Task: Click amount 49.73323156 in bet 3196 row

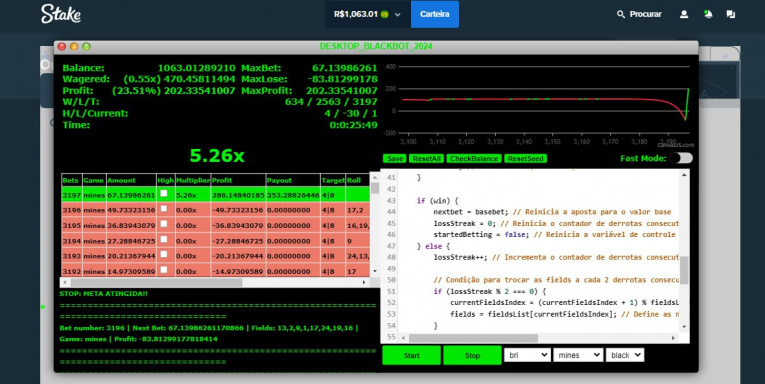Action: [131, 210]
